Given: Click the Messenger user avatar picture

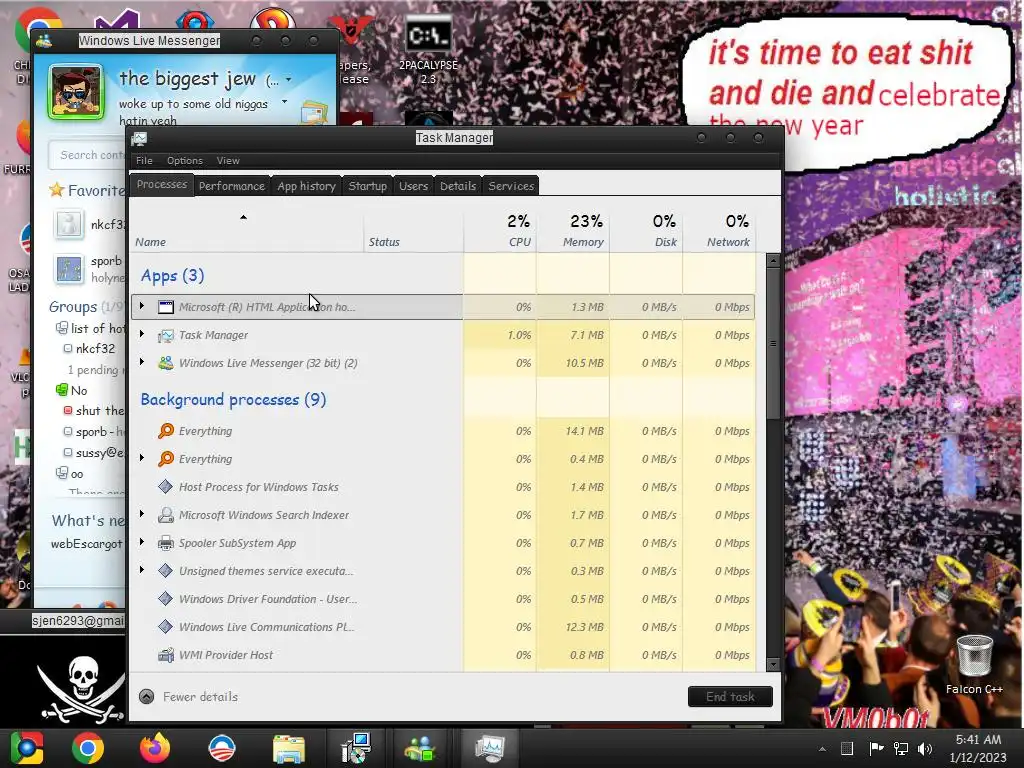Looking at the screenshot, I should click(x=76, y=92).
